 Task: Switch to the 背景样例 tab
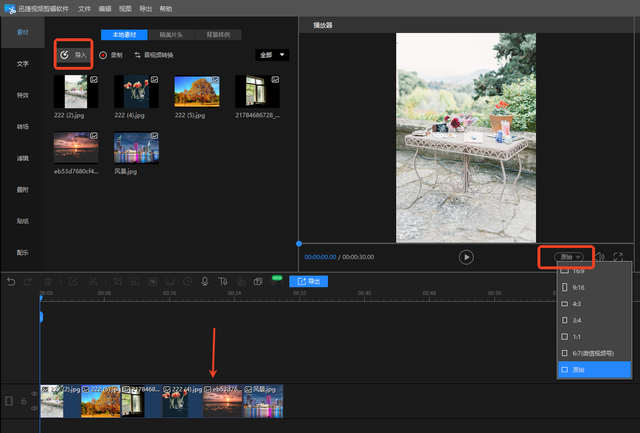pos(217,34)
